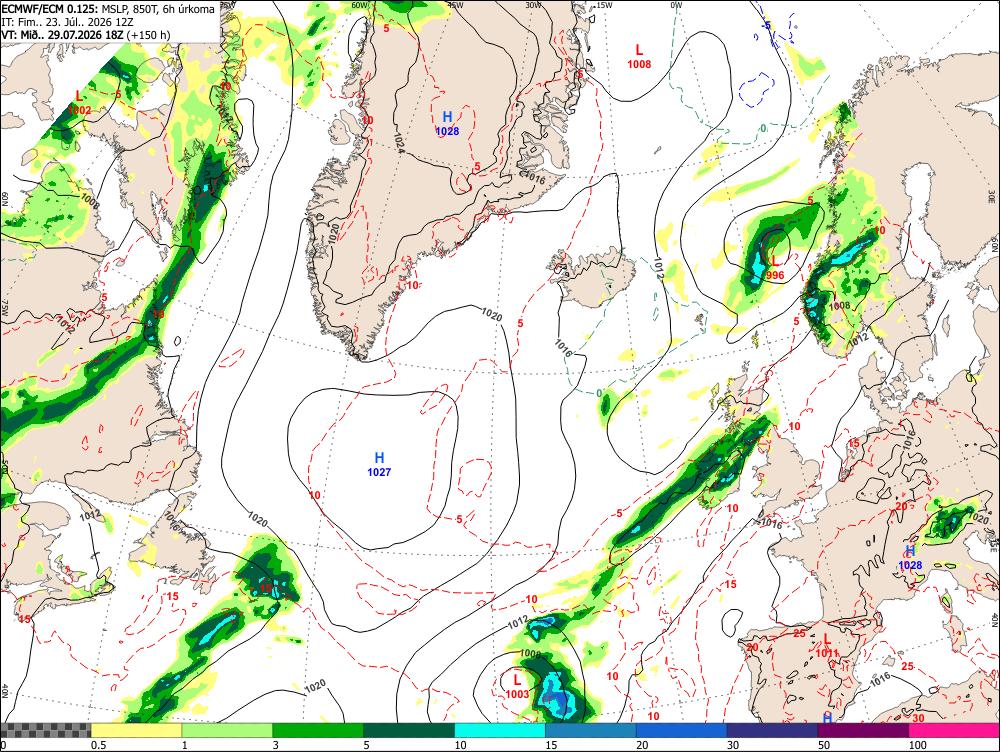Pick the yellow 0.5–1 legend swatch
Image resolution: width=1000 pixels, height=752 pixels.
[136, 730]
